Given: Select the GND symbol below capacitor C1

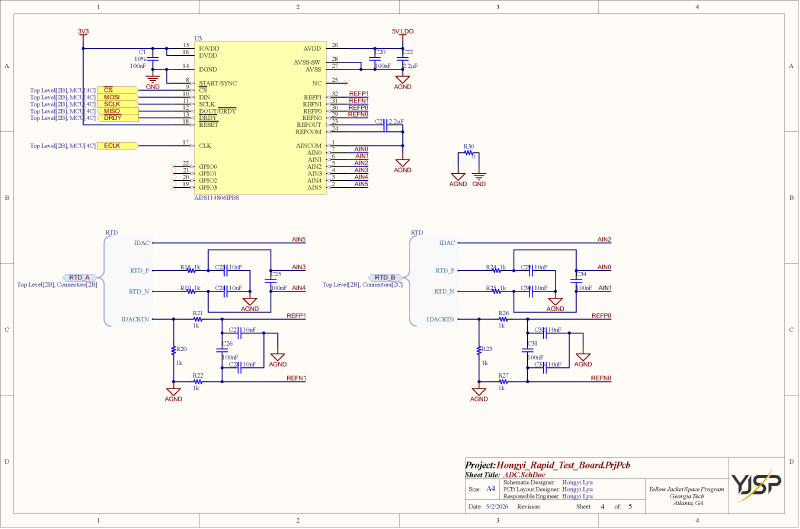Looking at the screenshot, I should 153,82.
